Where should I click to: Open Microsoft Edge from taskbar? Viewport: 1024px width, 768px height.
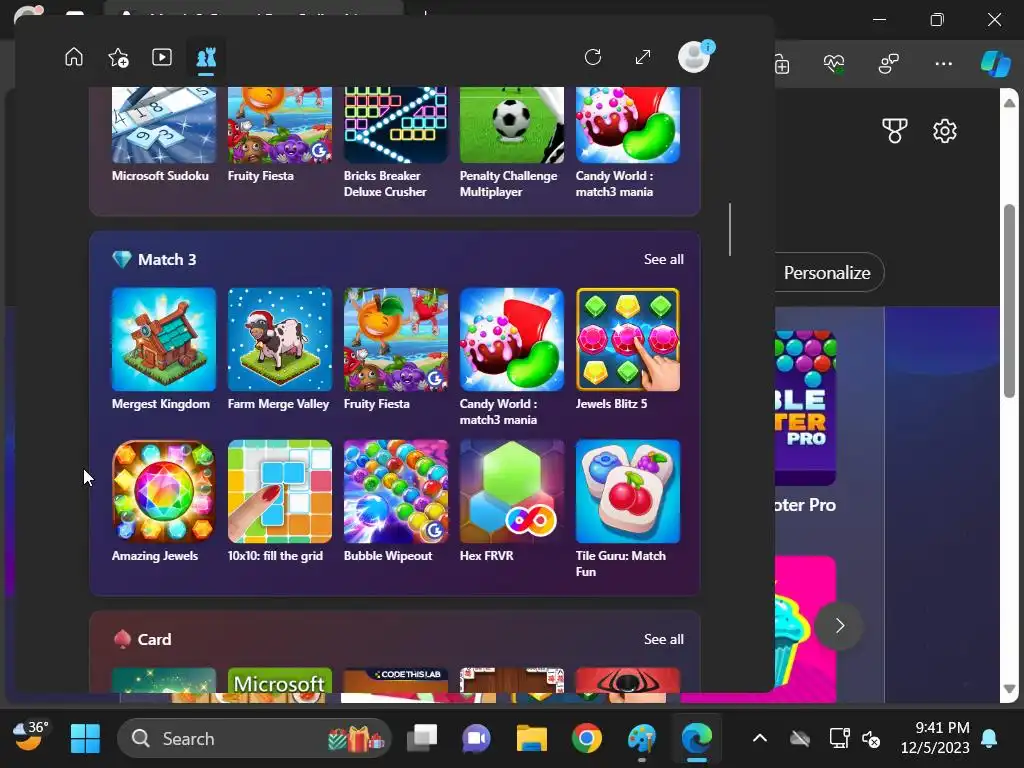697,739
